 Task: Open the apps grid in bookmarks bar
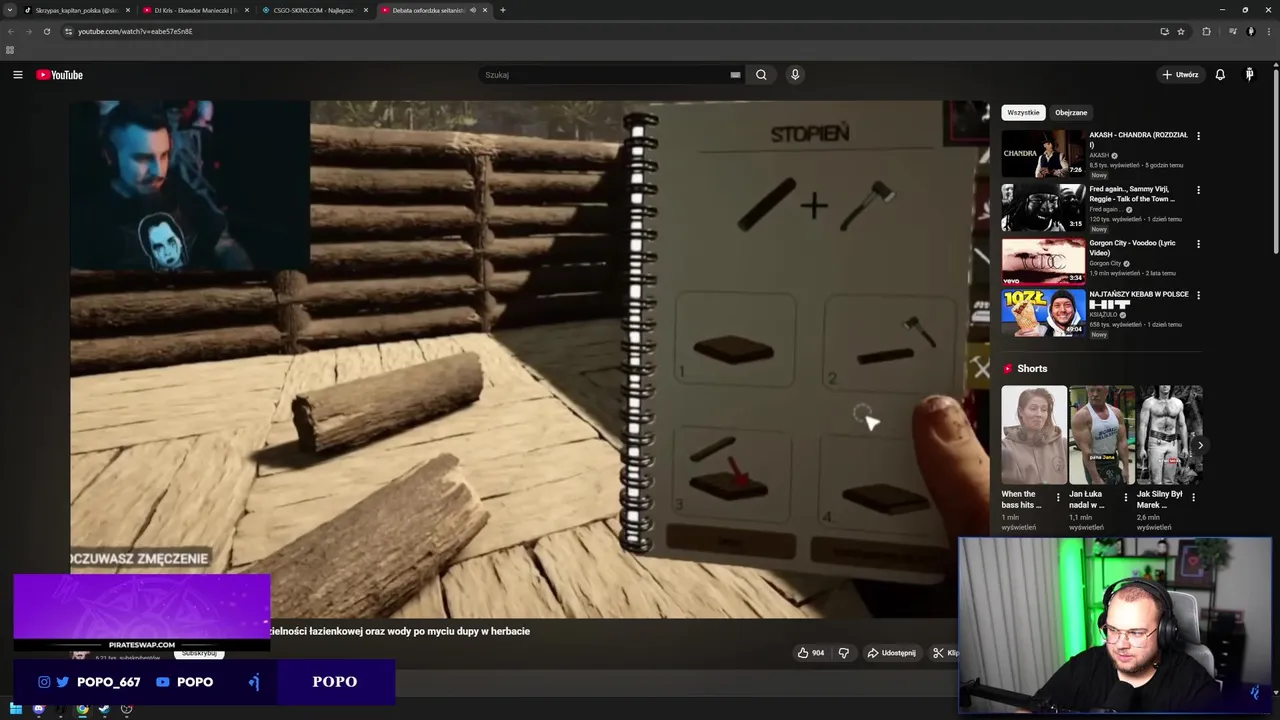10,49
